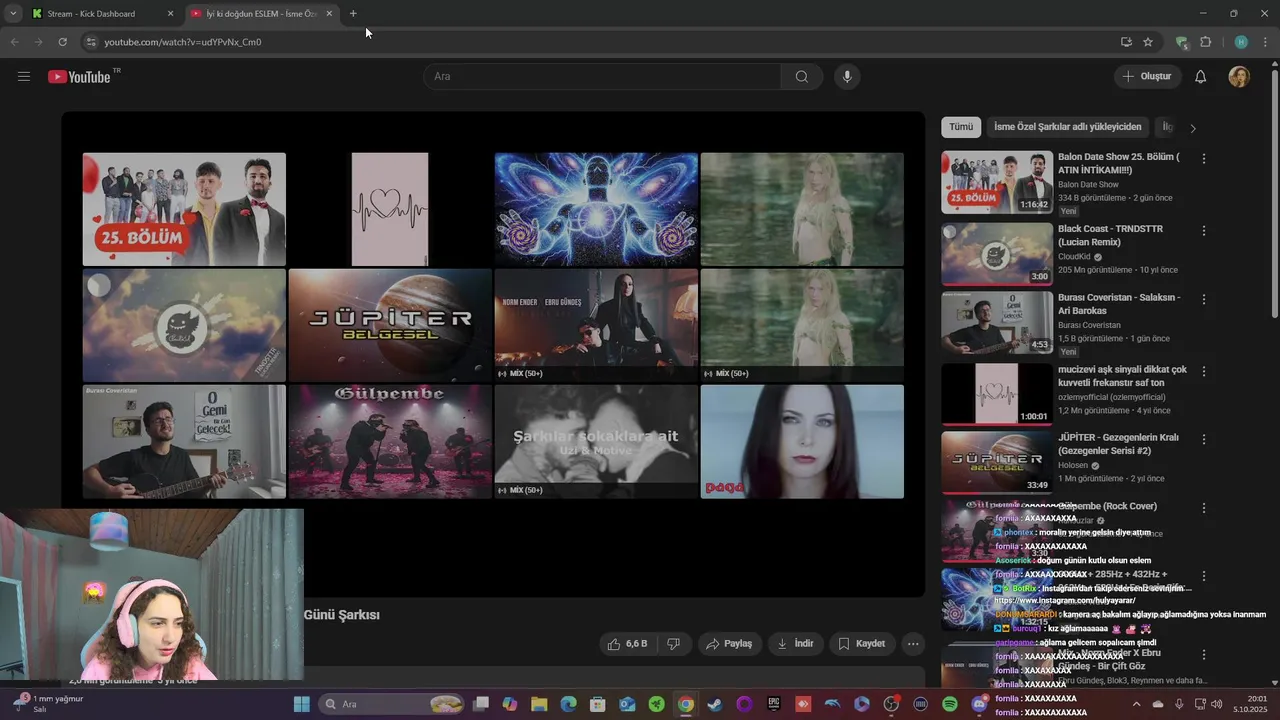
Task: View site information icon in address bar
Action: (x=91, y=42)
